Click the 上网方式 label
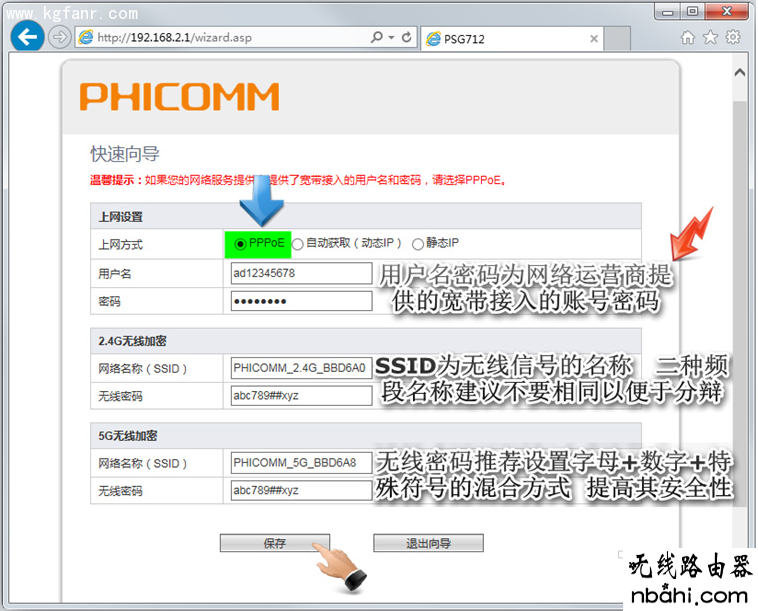 tap(120, 245)
